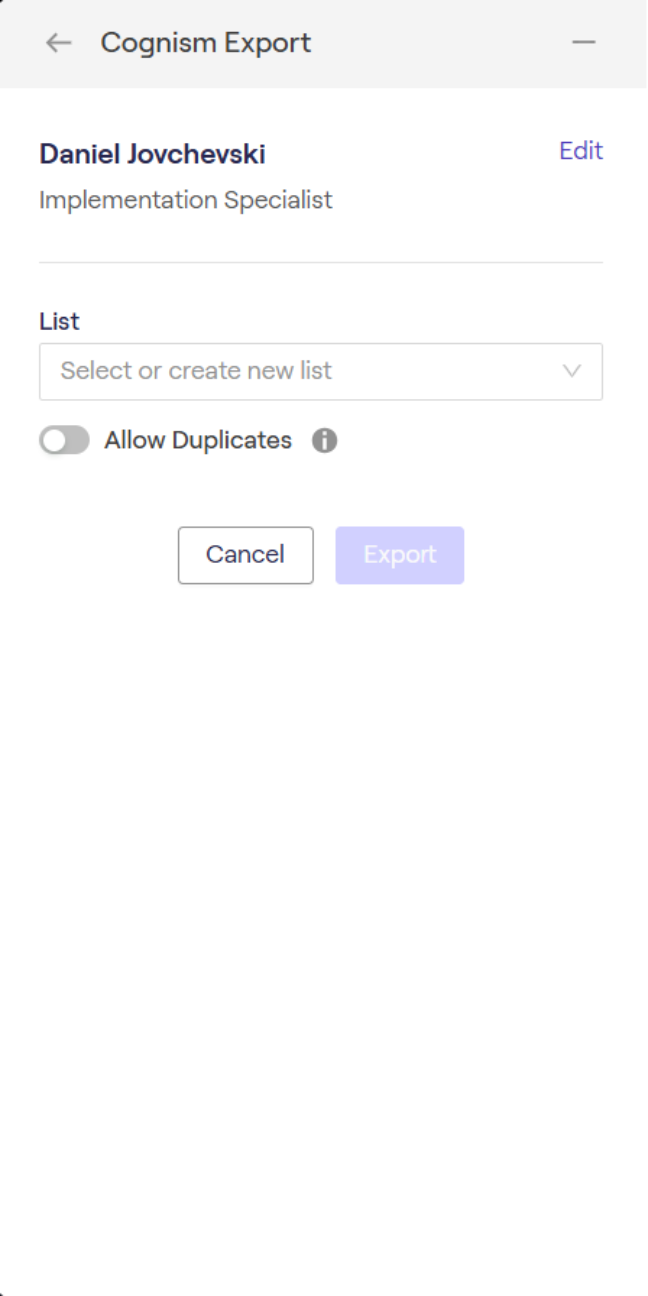Enable the Allow Duplicates toggle
The height and width of the screenshot is (1296, 648).
tap(64, 440)
